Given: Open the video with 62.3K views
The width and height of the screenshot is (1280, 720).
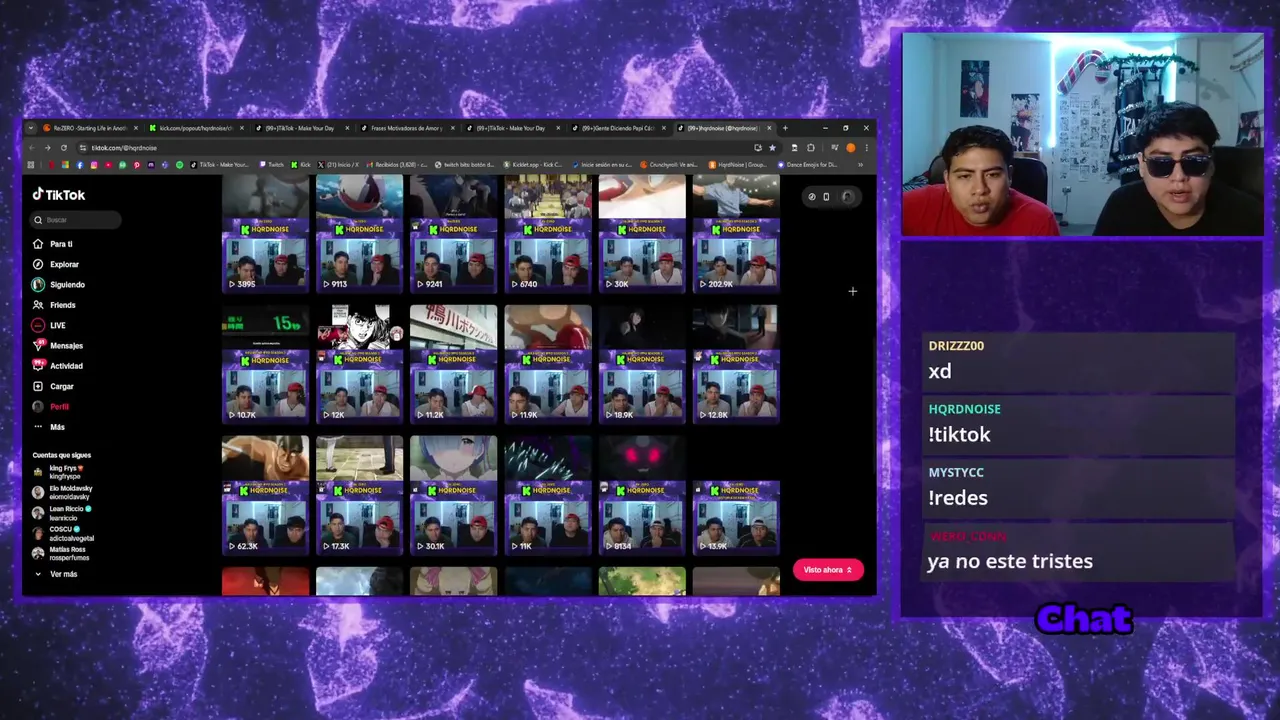Looking at the screenshot, I should pyautogui.click(x=265, y=495).
